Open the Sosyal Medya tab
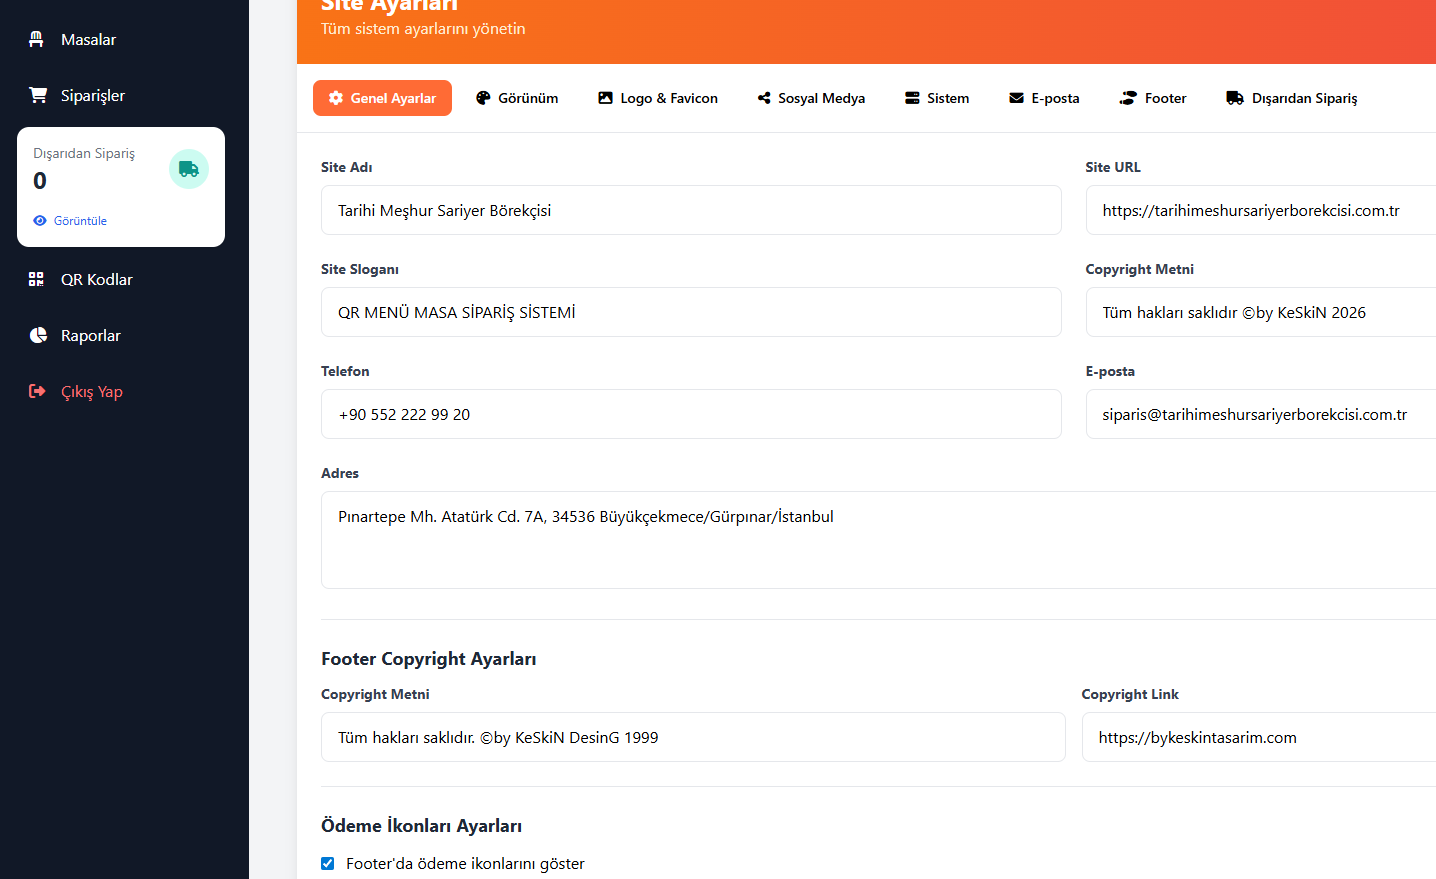Image resolution: width=1436 pixels, height=879 pixels. pos(811,98)
